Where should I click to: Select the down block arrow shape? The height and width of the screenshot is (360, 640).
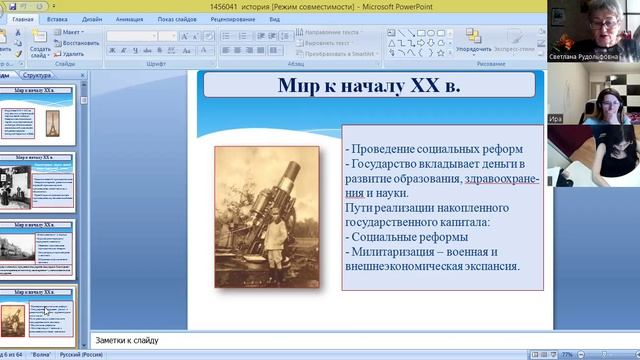pyautogui.click(x=431, y=43)
